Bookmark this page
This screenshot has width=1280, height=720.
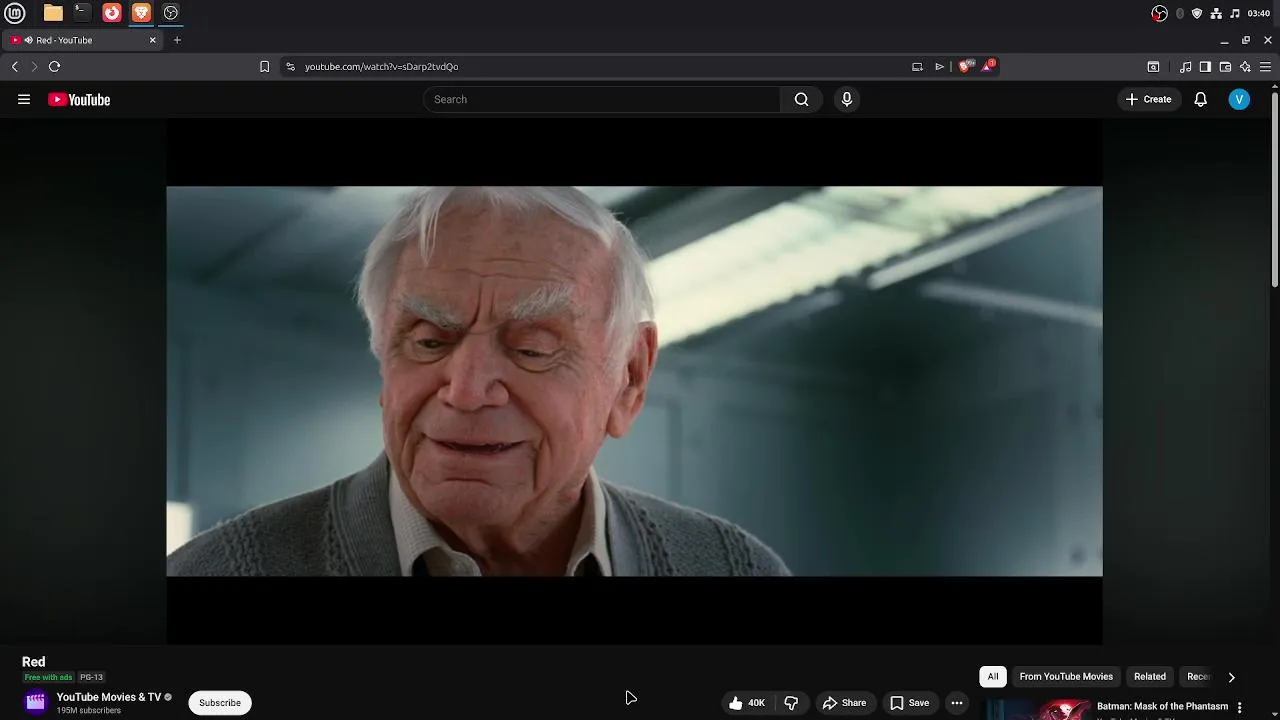pyautogui.click(x=264, y=66)
